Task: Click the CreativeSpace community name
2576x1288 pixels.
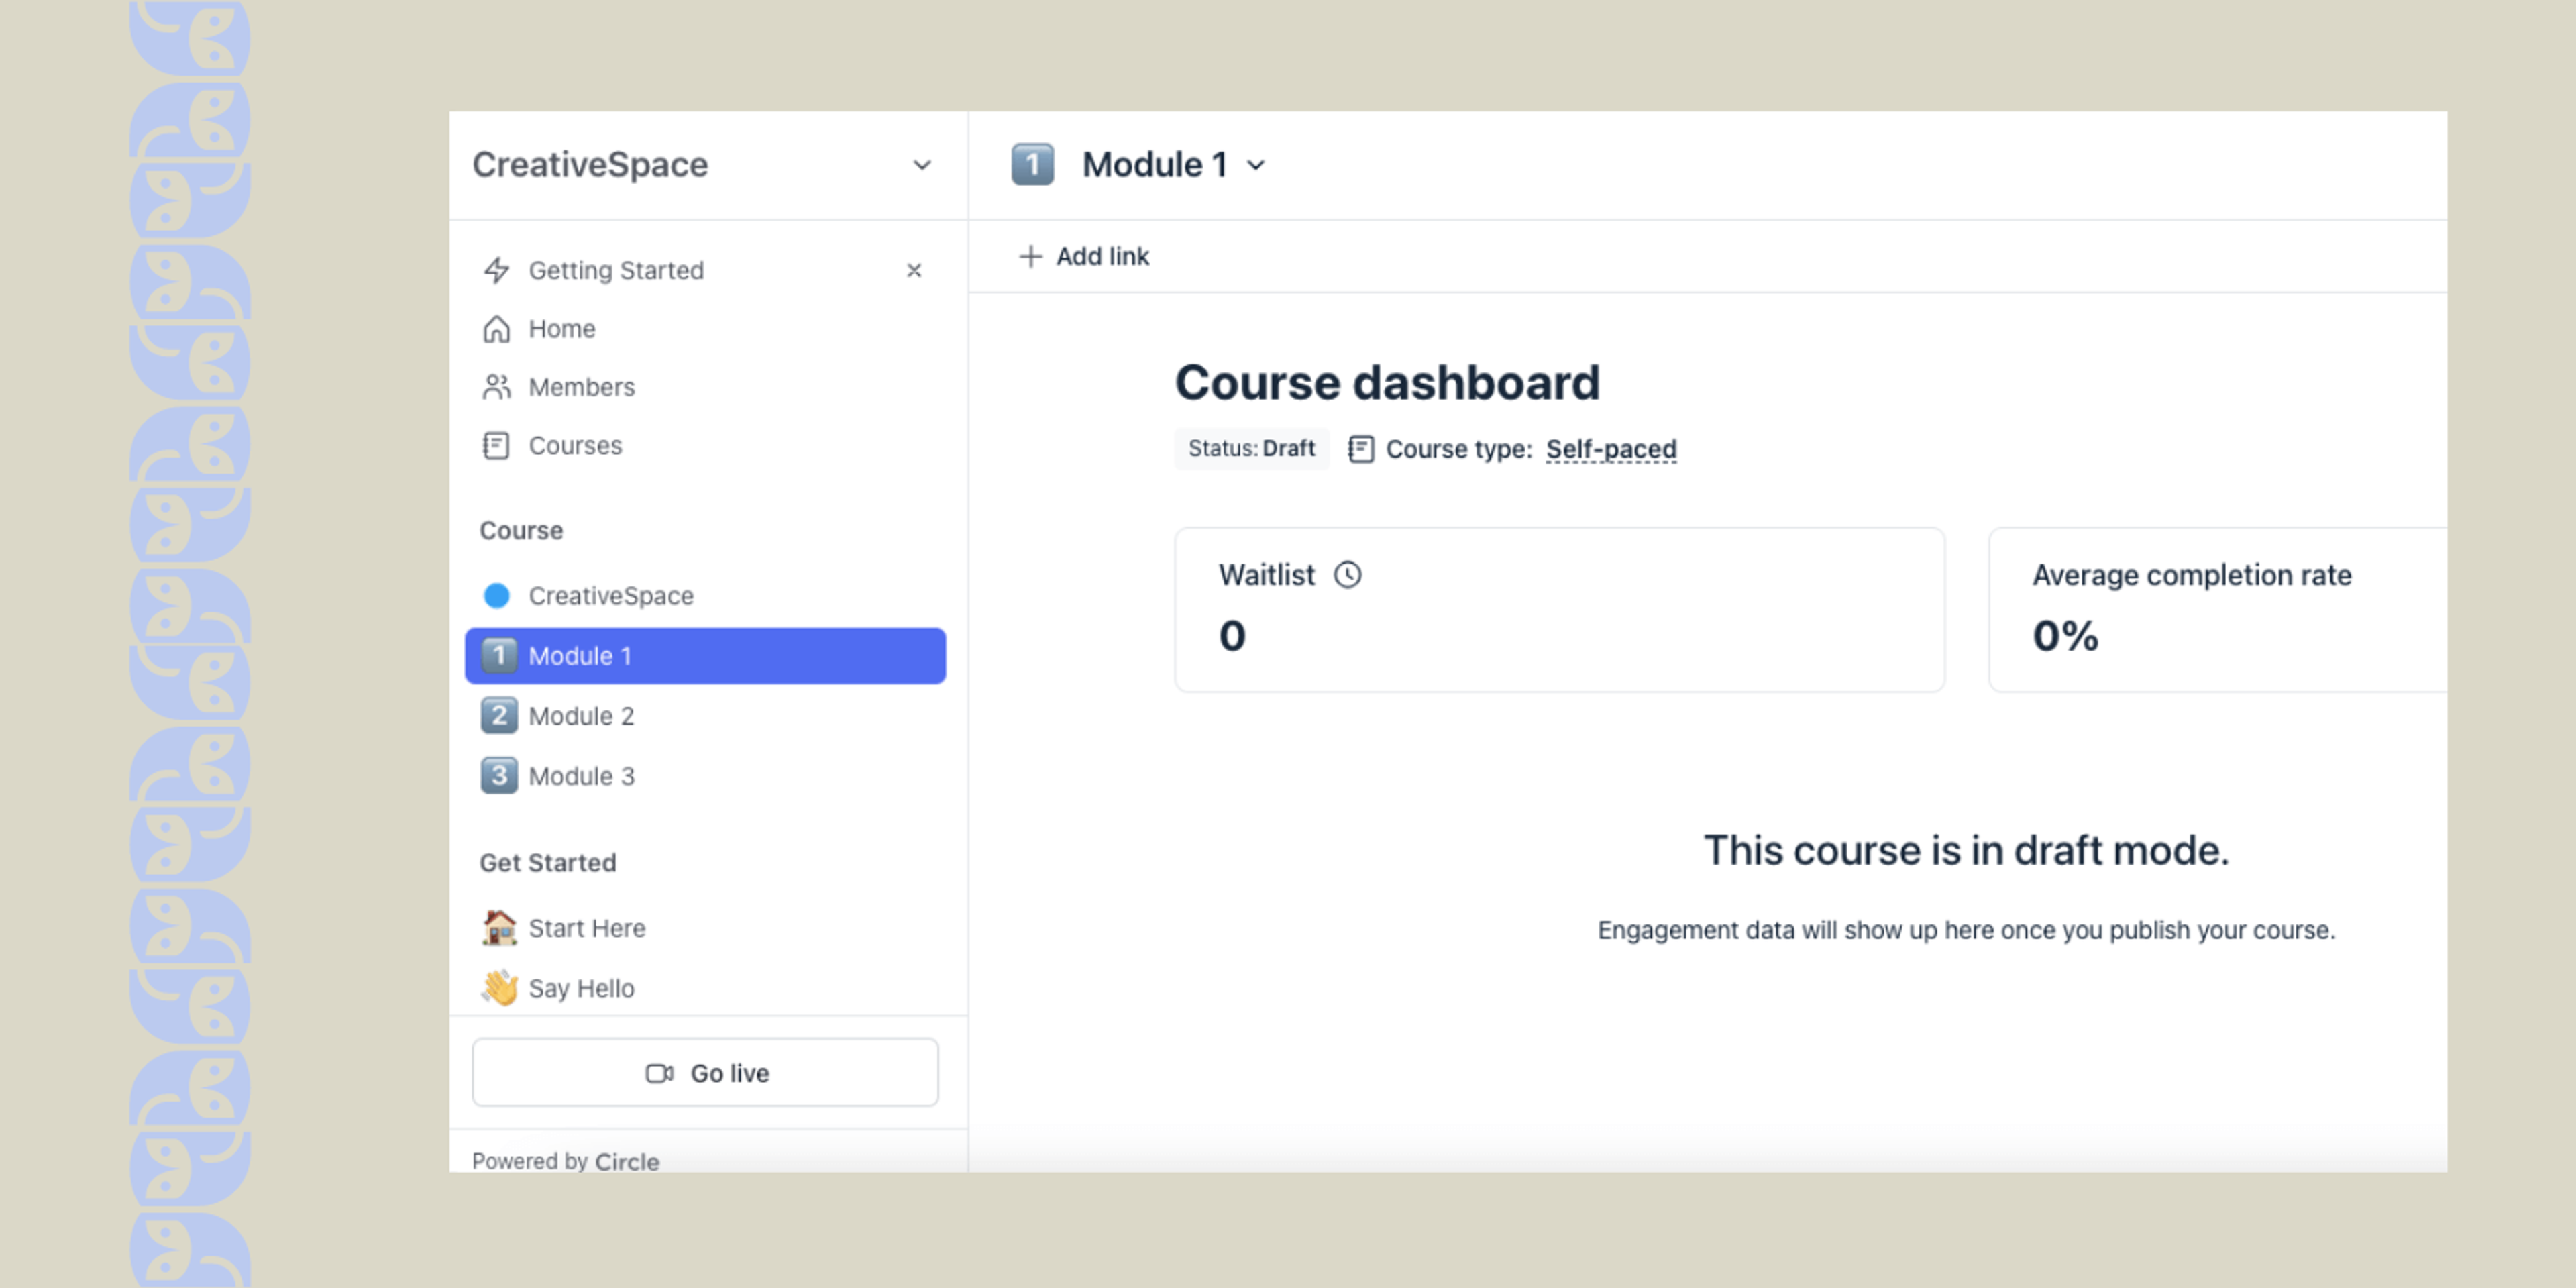Action: [x=590, y=164]
